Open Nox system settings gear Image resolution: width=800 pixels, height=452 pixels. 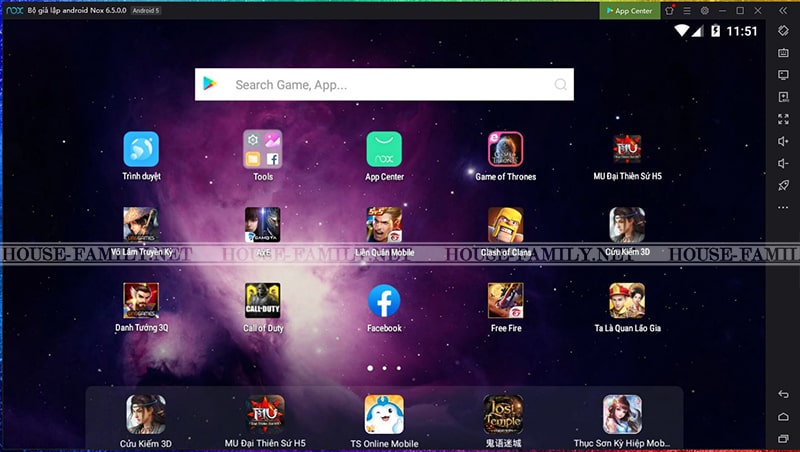tap(705, 11)
